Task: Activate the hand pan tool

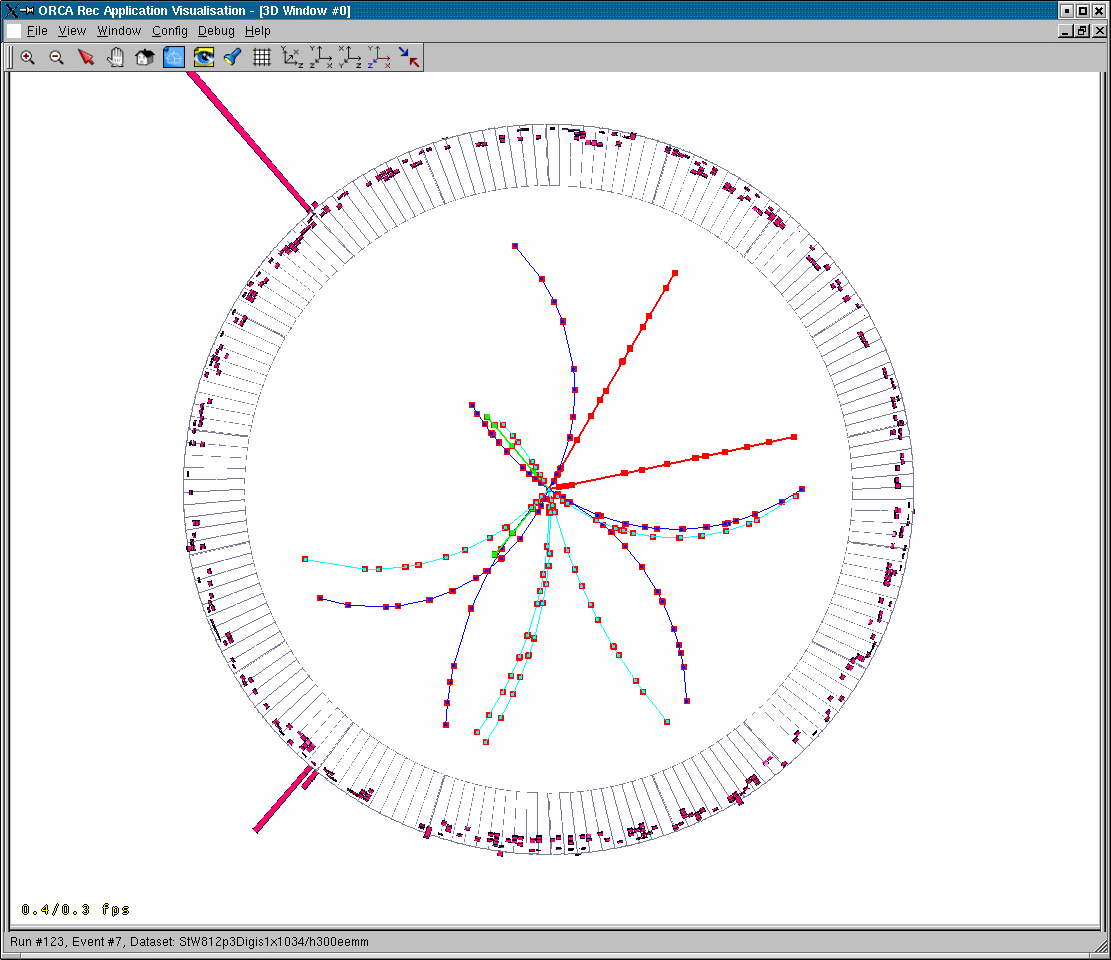Action: click(x=115, y=58)
